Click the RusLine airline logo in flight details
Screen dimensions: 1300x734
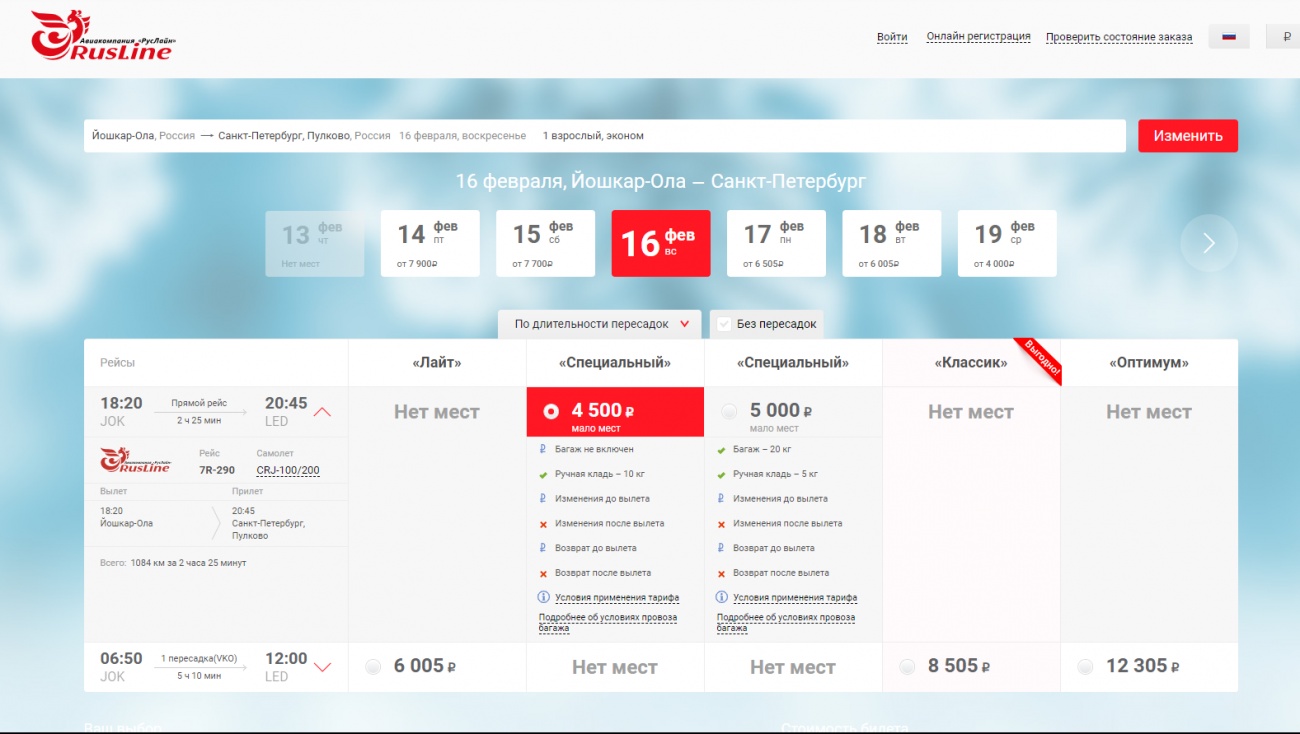(x=135, y=461)
